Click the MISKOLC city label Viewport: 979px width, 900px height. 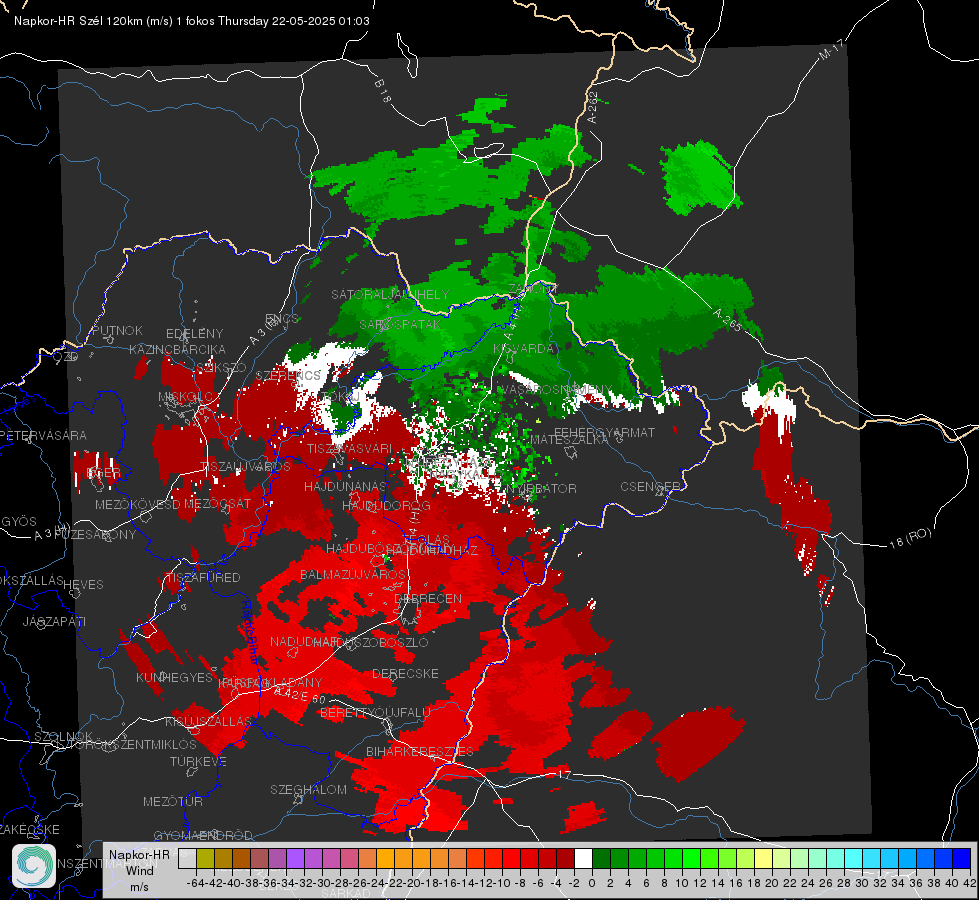[185, 397]
